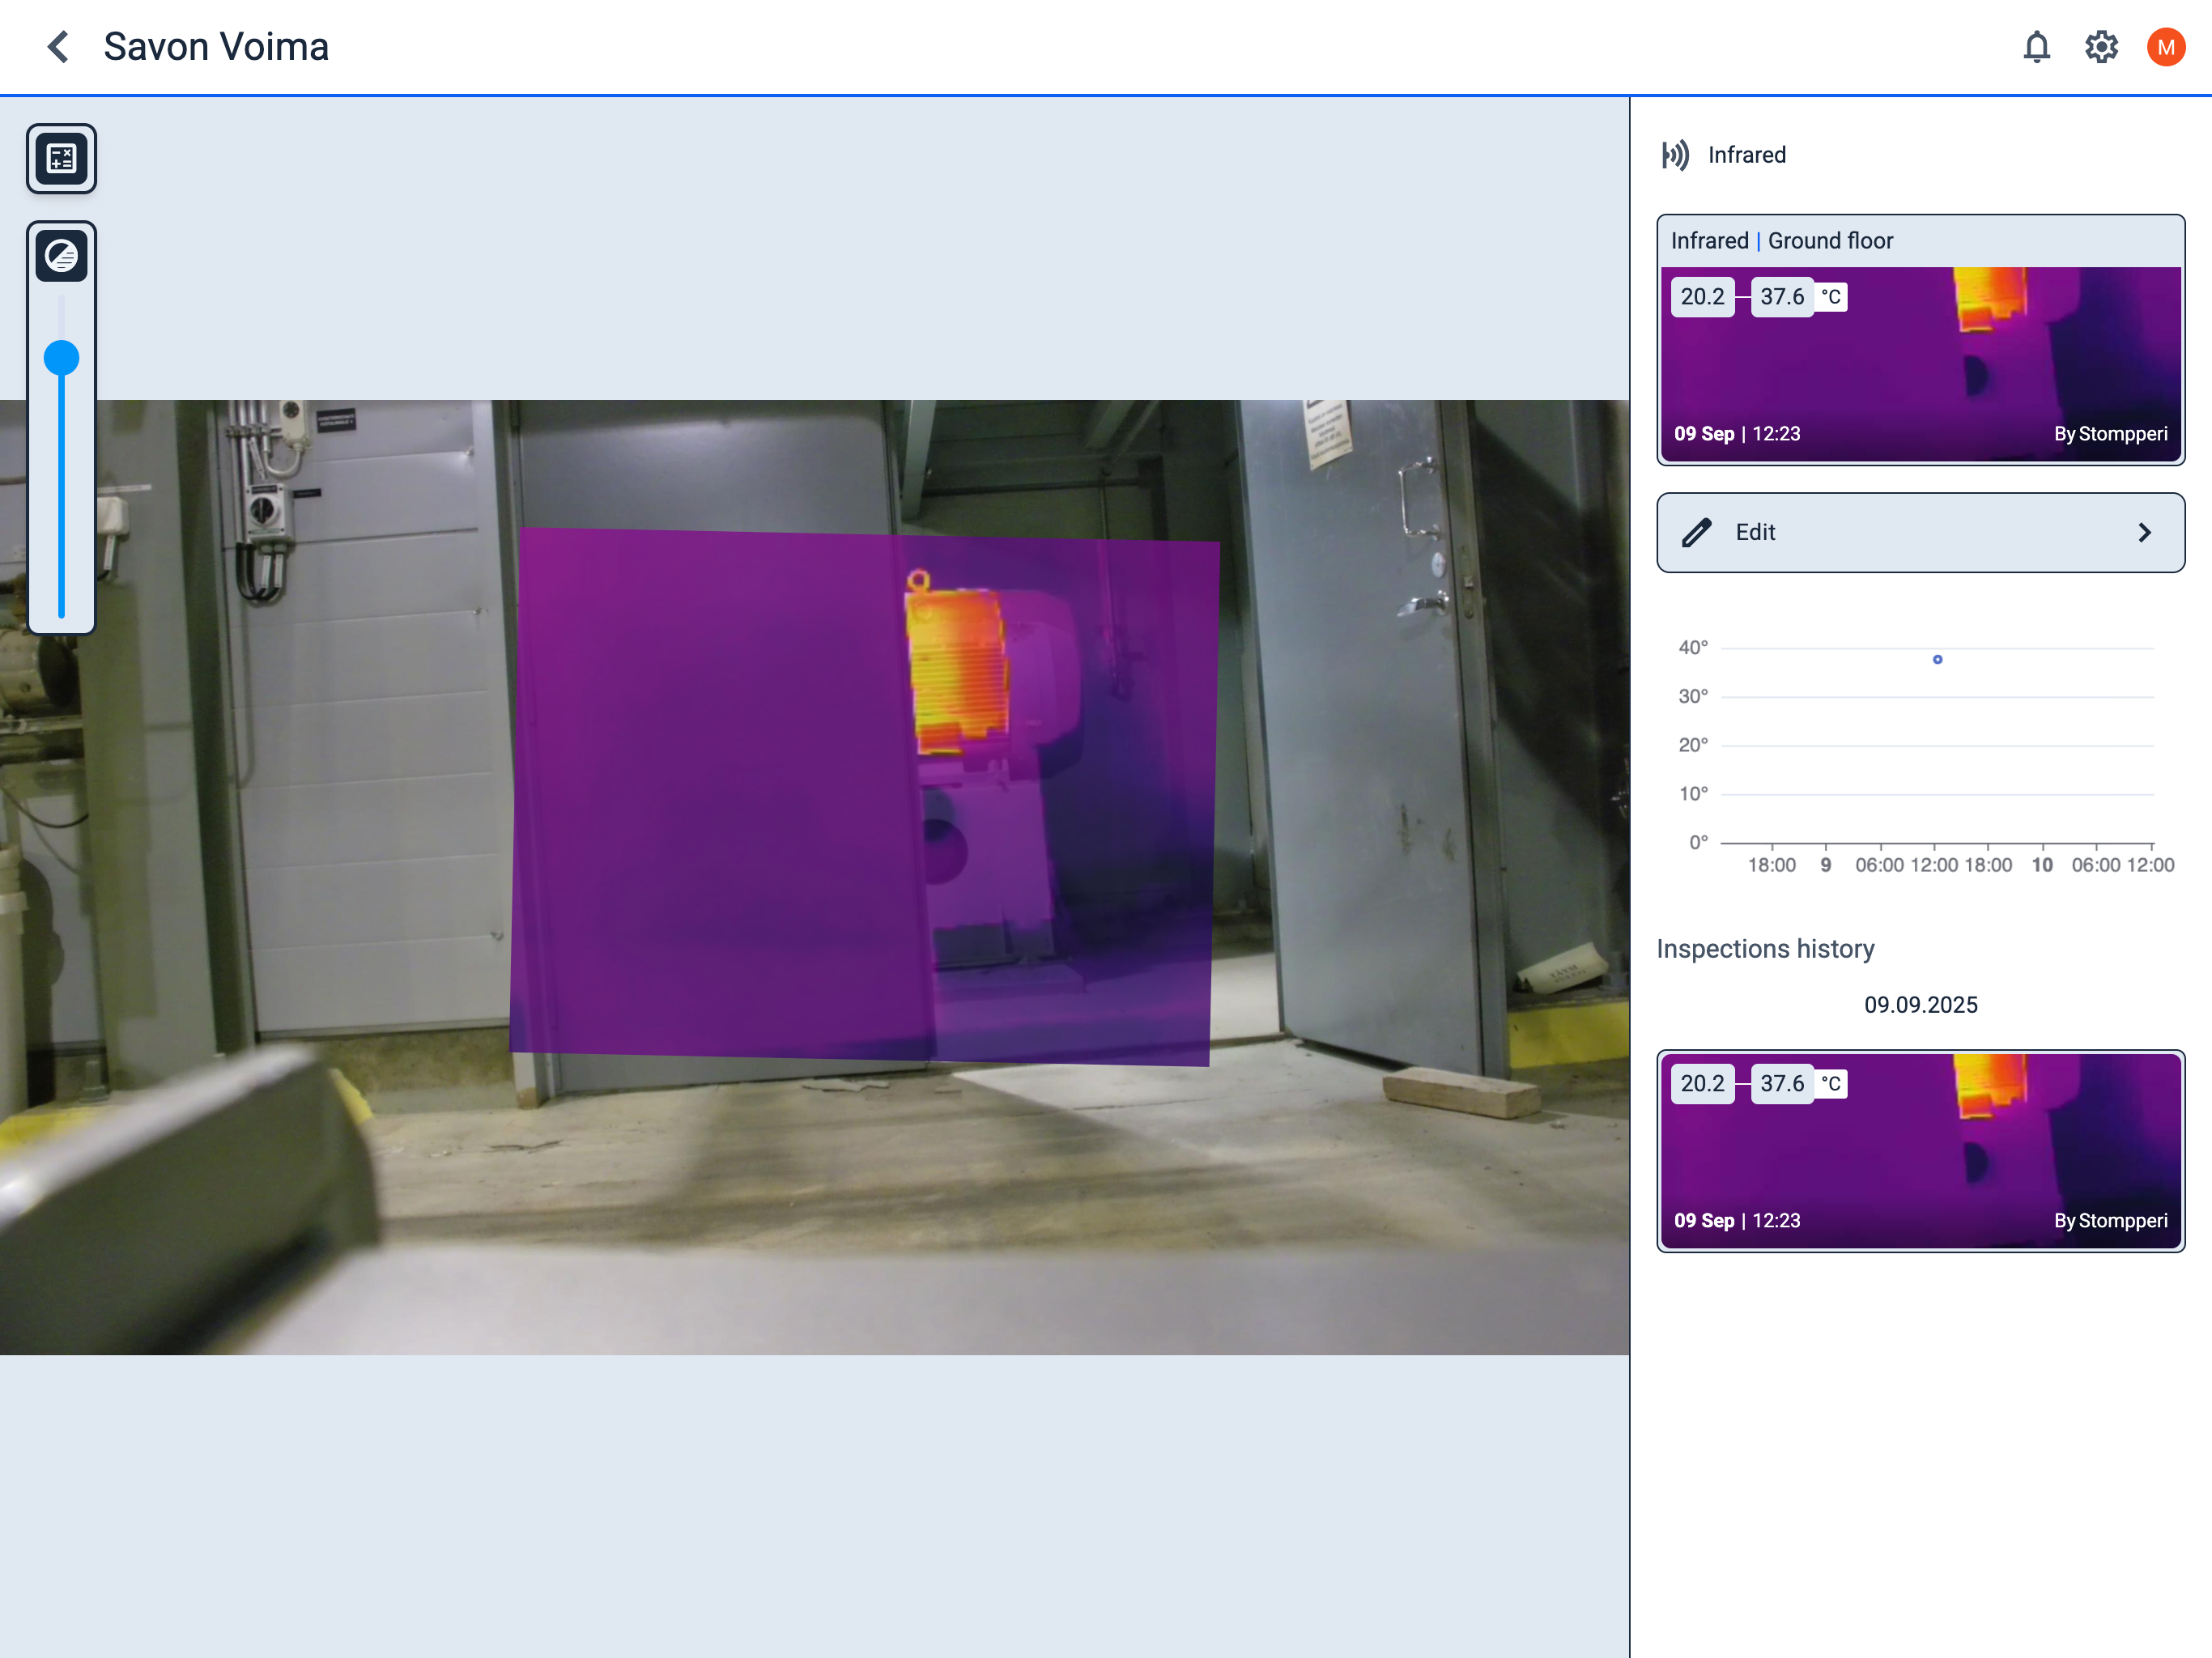The width and height of the screenshot is (2212, 1658).
Task: Click the measurement grid tool icon
Action: [x=62, y=158]
